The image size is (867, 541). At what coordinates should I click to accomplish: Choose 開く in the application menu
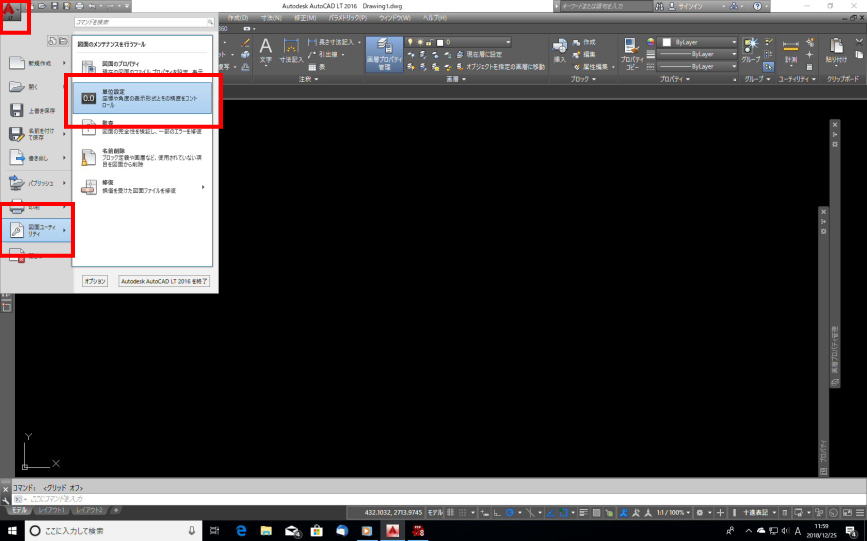(37, 87)
